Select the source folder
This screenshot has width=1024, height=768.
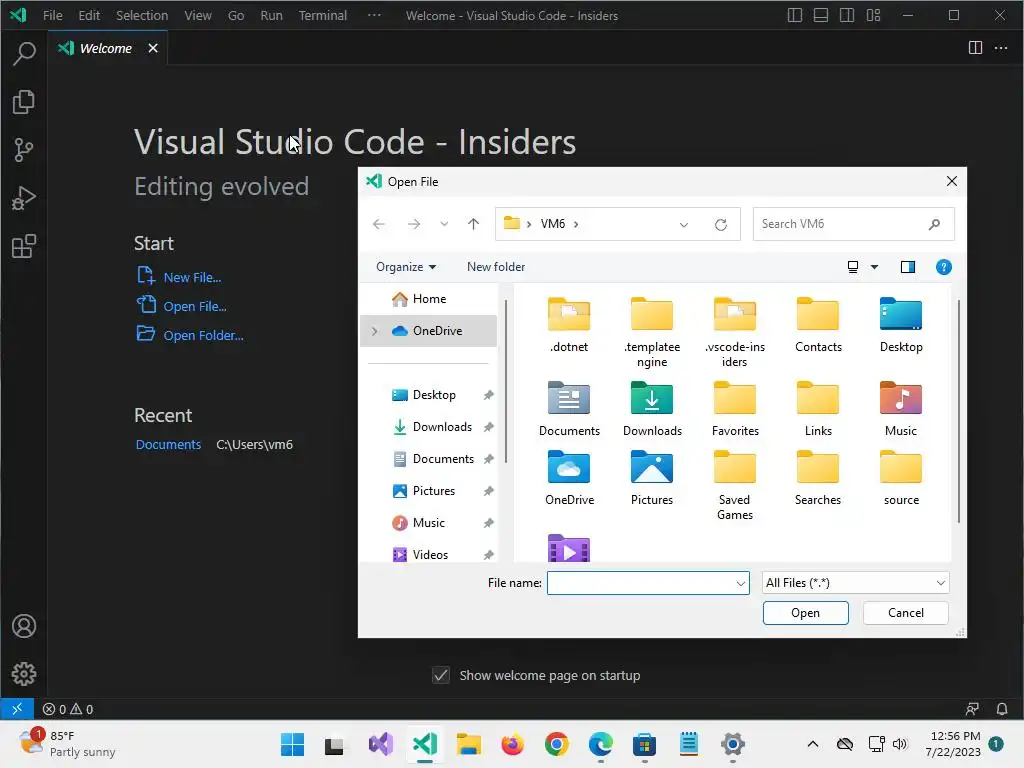[x=901, y=478]
